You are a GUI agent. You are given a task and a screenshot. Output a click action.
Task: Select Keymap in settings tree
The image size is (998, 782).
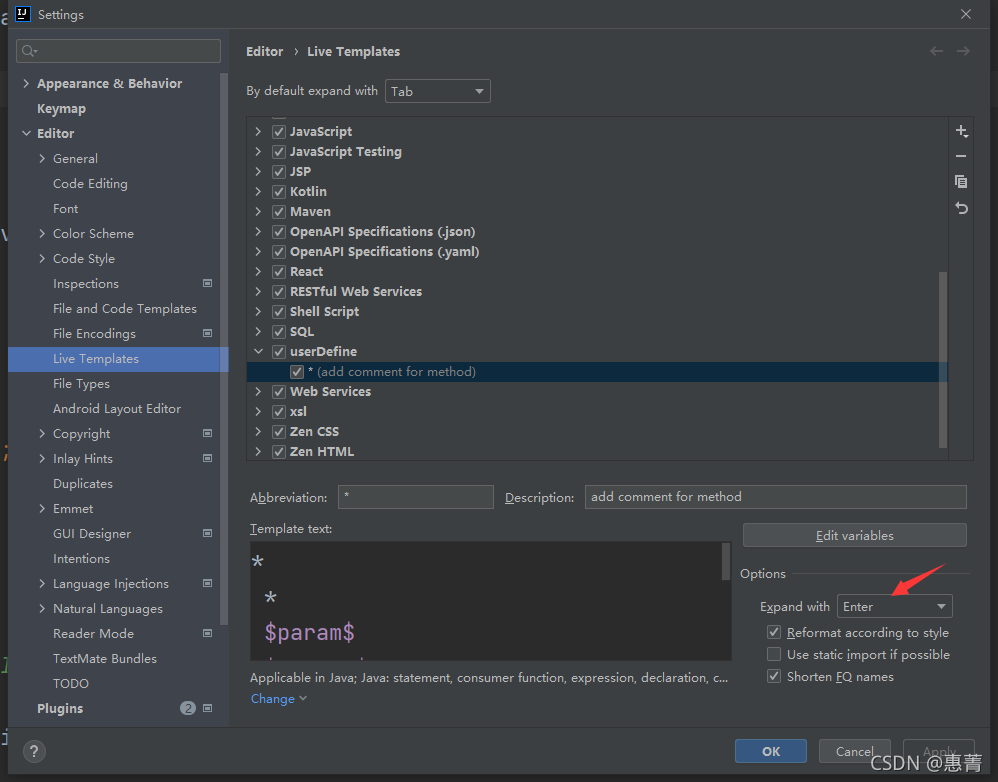tap(61, 109)
